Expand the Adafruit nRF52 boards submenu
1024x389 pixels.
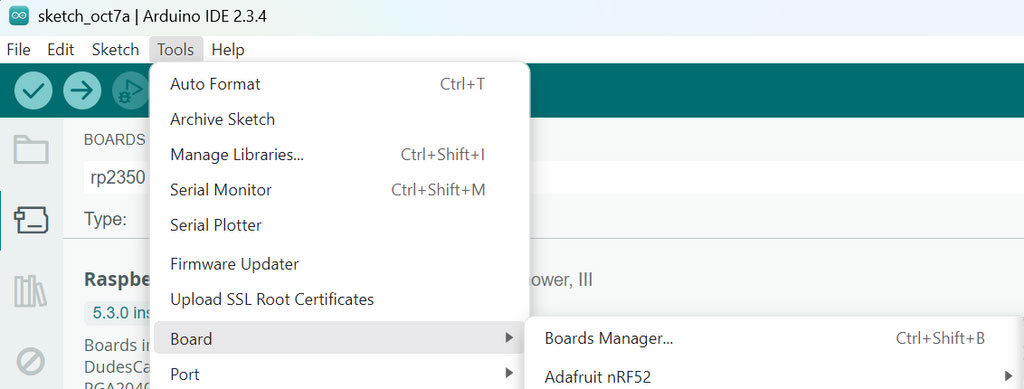pos(774,377)
